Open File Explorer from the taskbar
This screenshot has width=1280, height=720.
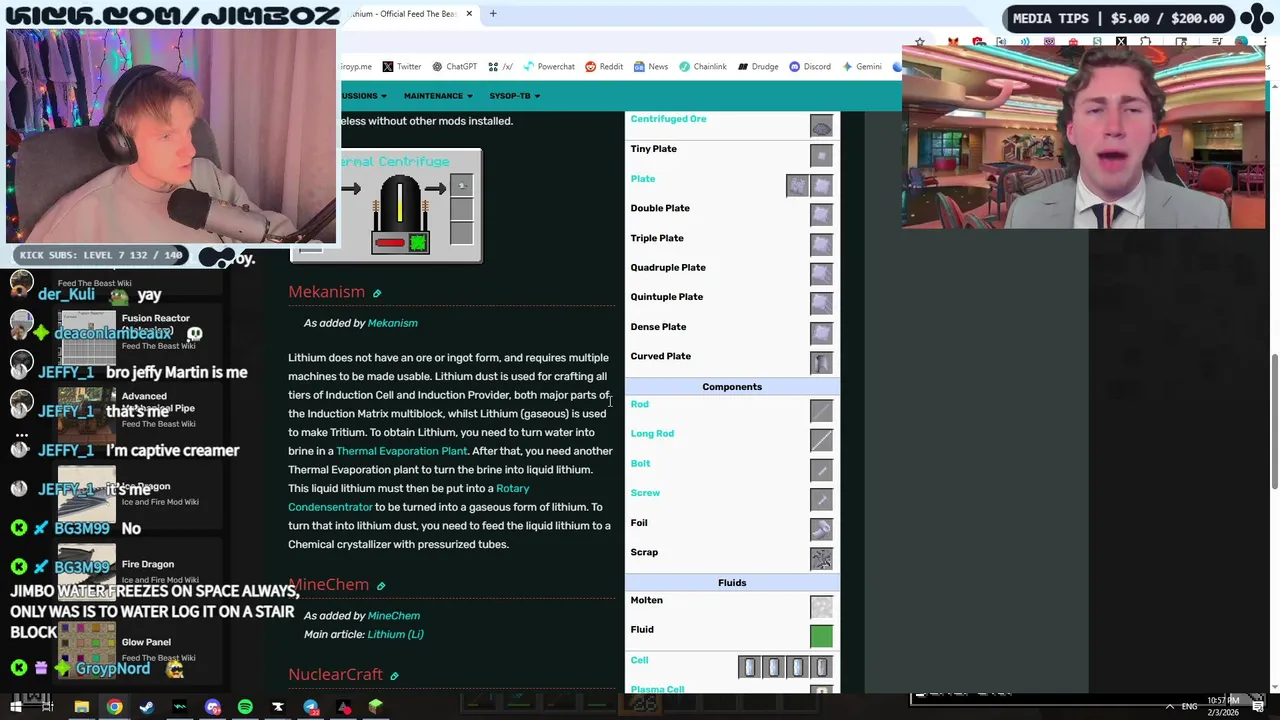point(82,707)
